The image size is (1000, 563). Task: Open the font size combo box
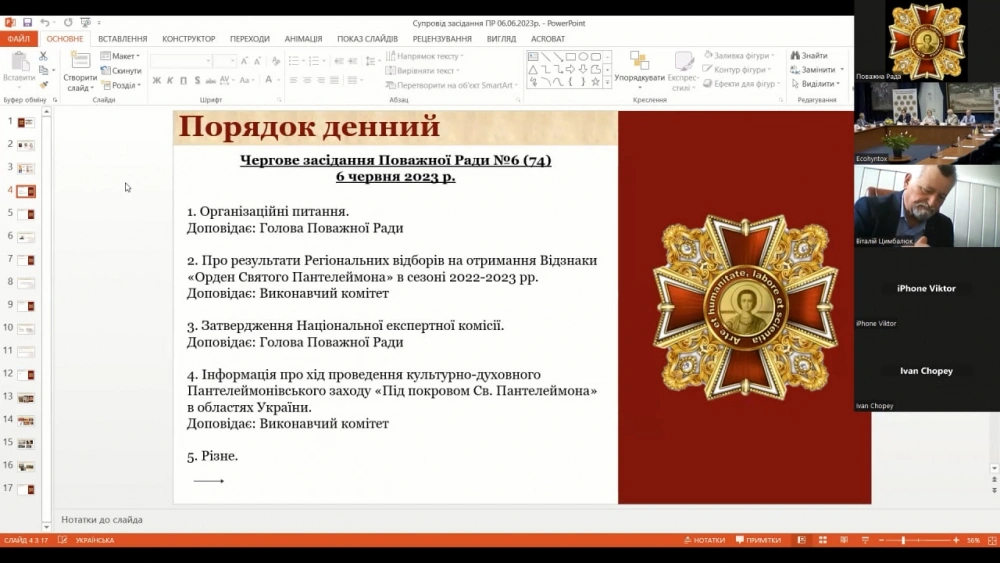[x=224, y=61]
